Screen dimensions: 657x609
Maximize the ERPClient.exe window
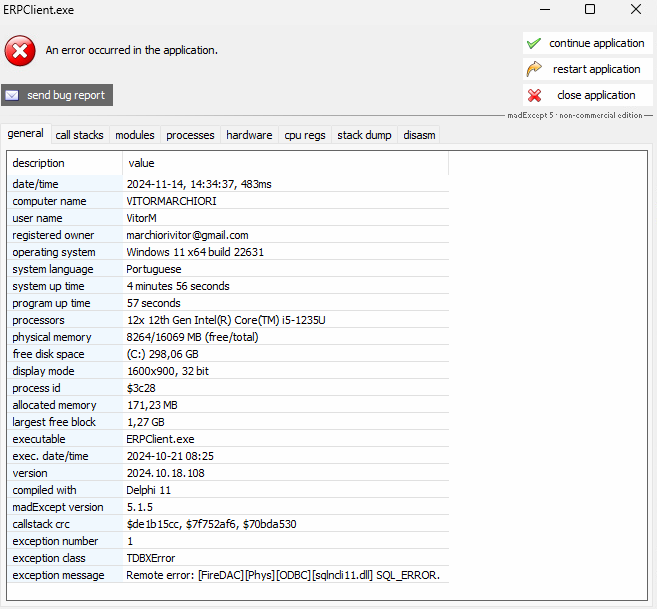(x=590, y=10)
